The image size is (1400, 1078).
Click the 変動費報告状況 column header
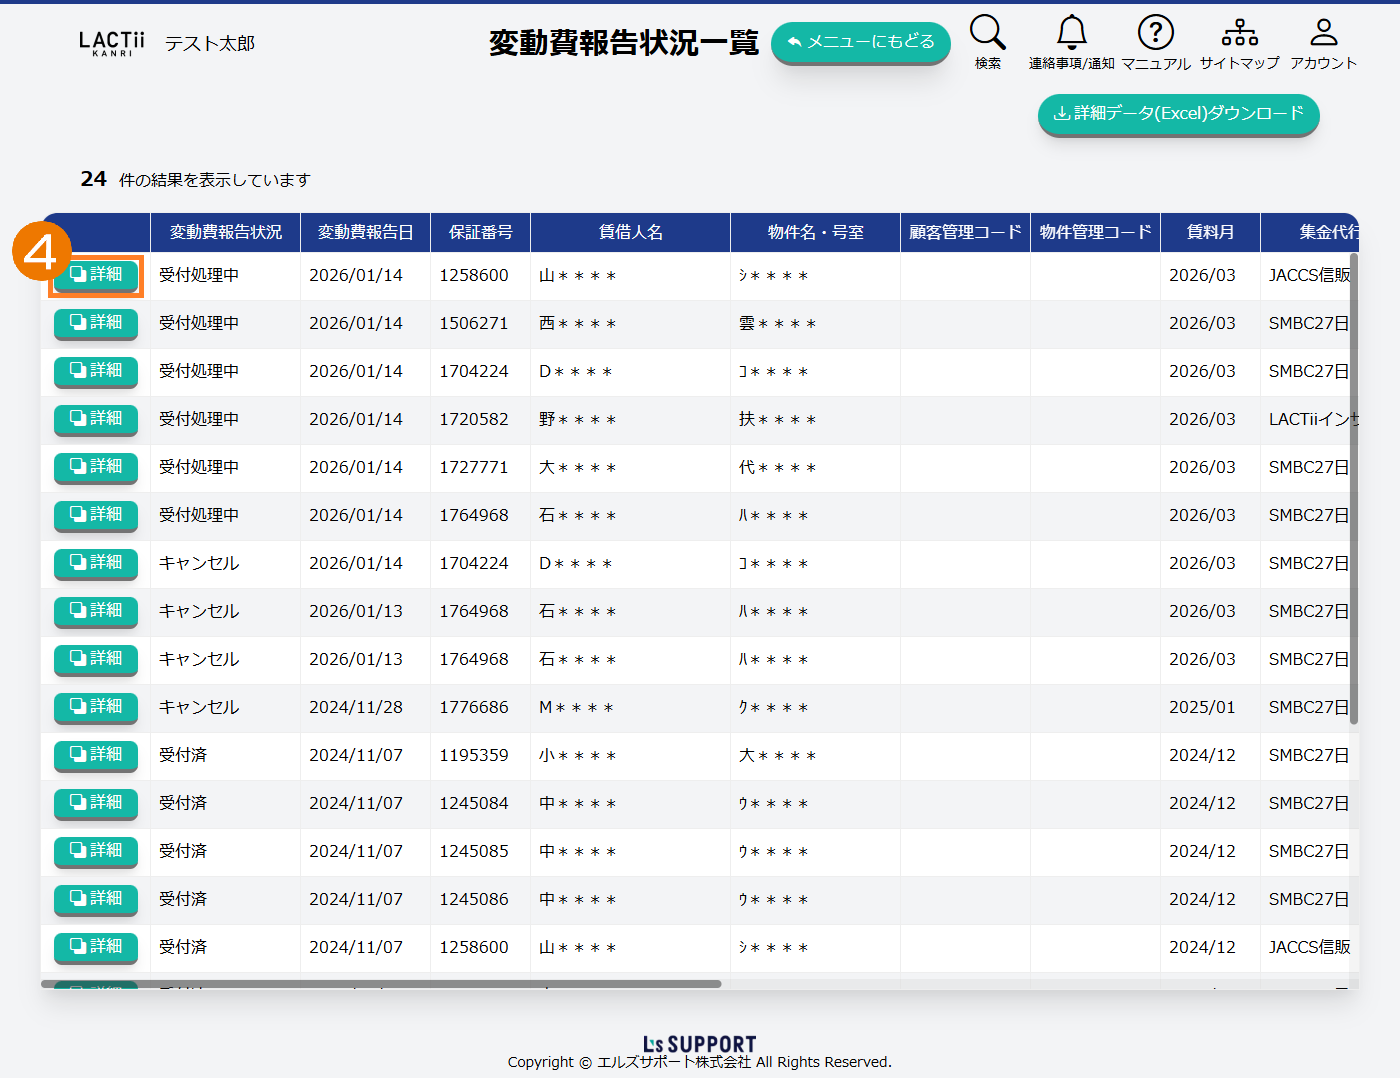(225, 232)
